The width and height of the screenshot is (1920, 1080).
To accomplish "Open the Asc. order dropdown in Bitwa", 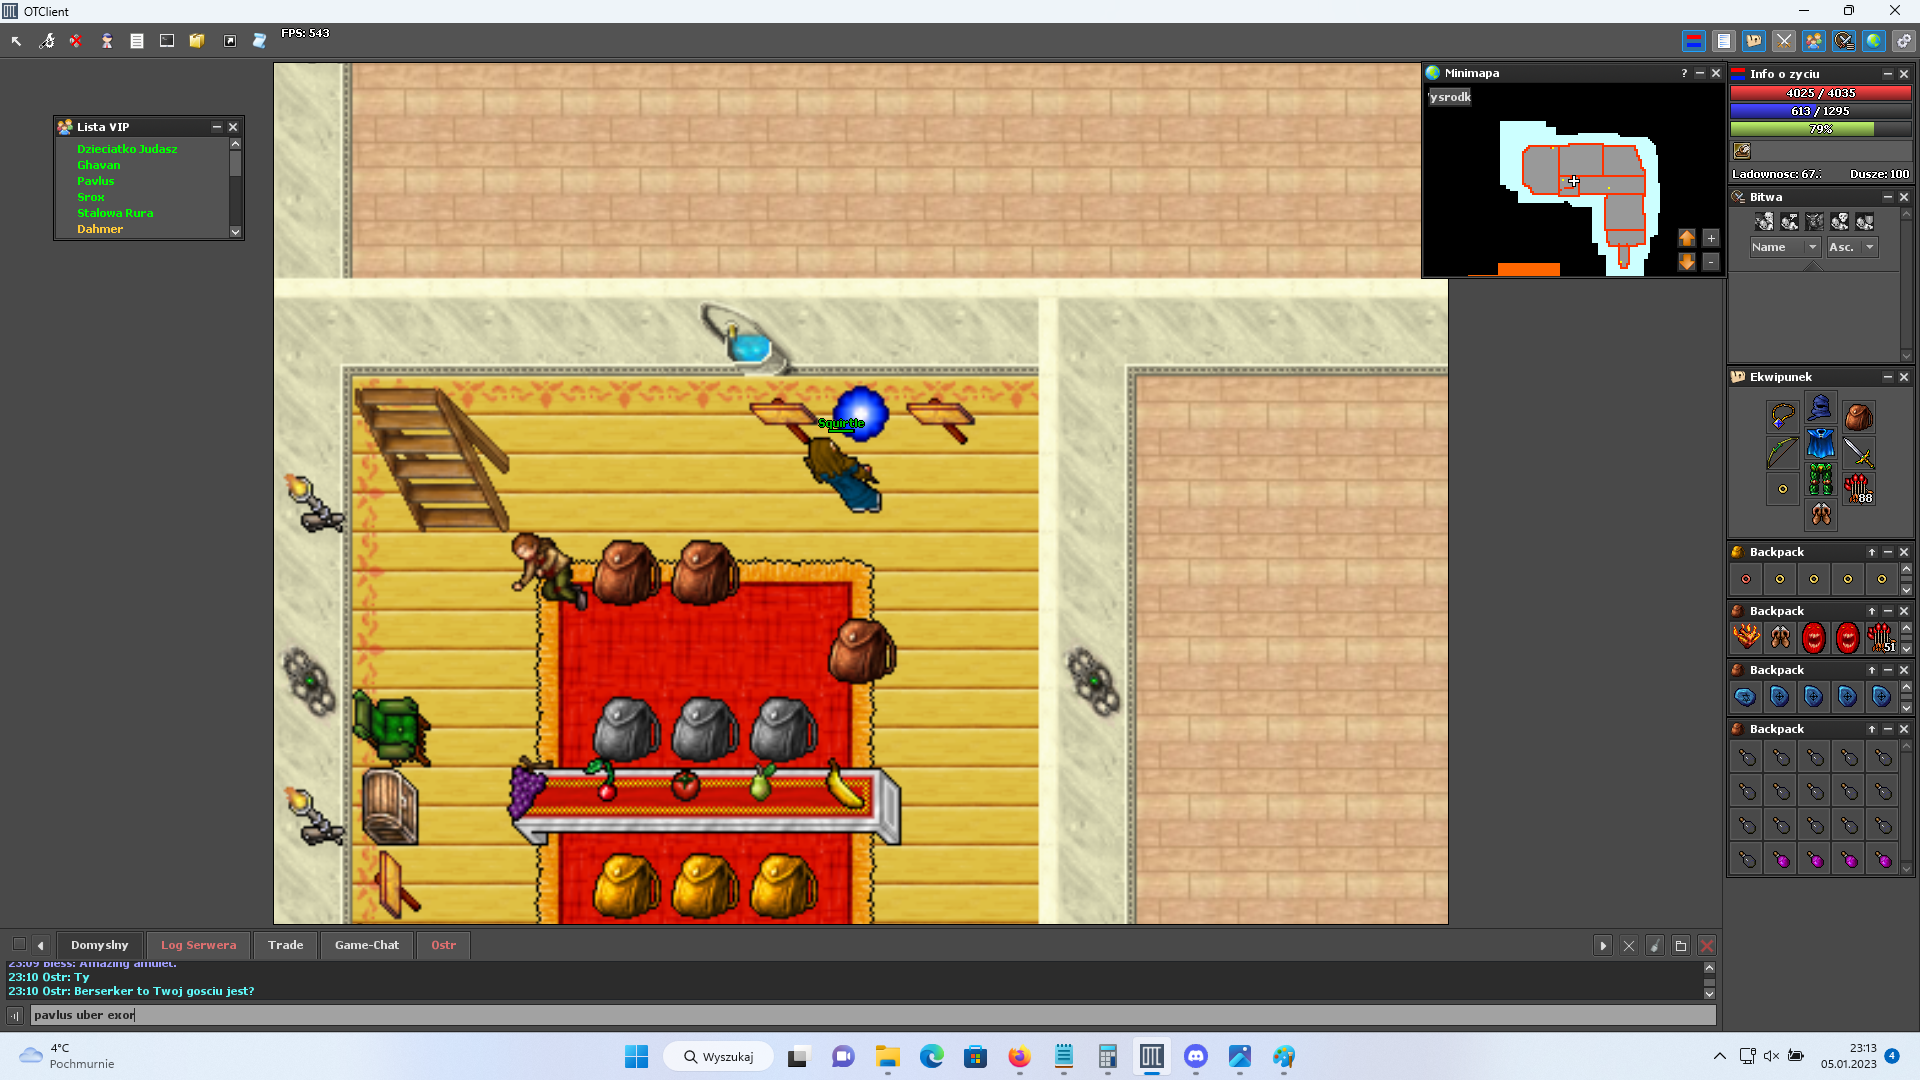I will point(1852,247).
